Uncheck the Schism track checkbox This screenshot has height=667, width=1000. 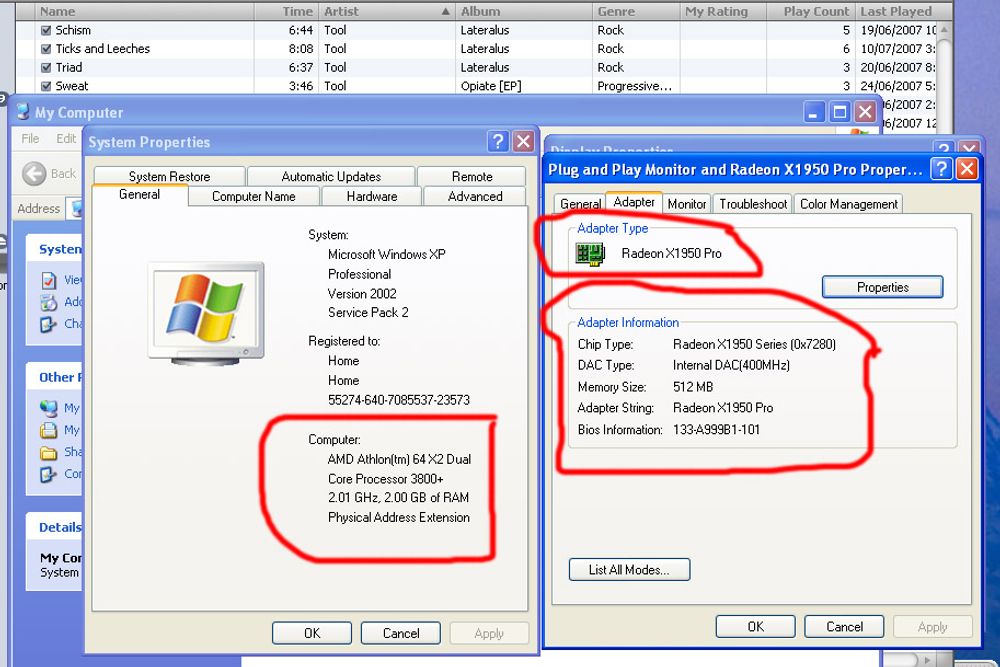(46, 30)
